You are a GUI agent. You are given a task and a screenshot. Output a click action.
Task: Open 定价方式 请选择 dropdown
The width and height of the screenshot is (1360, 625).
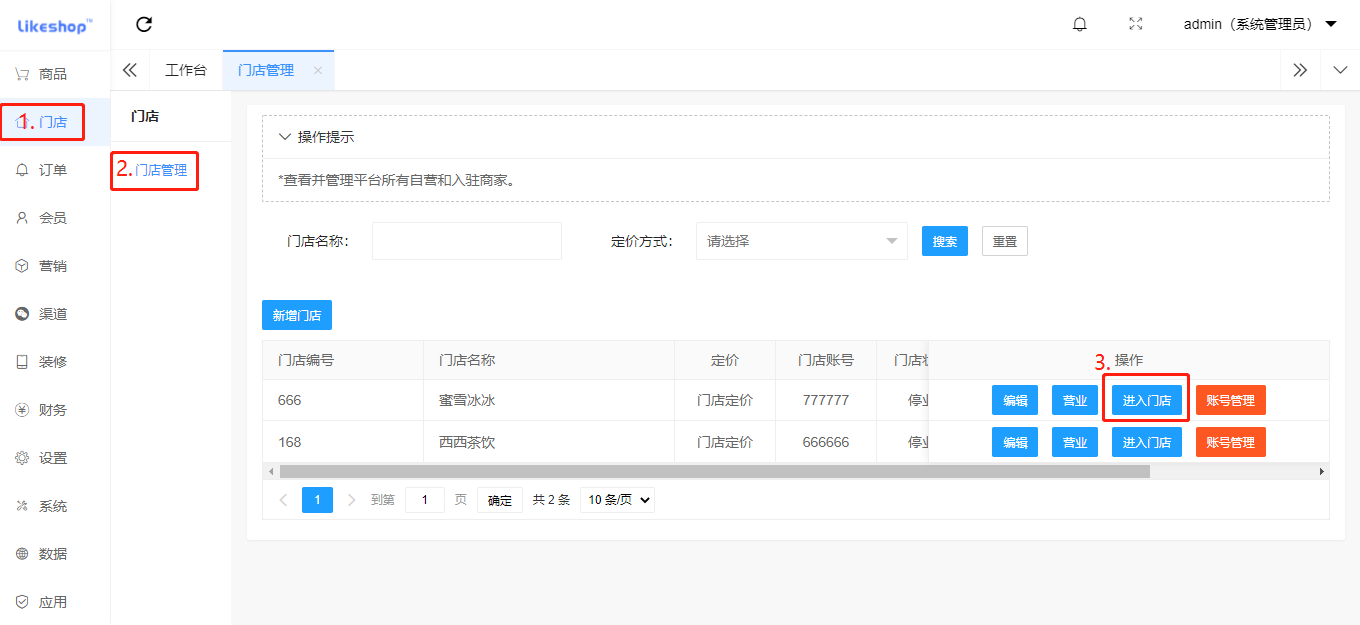802,241
